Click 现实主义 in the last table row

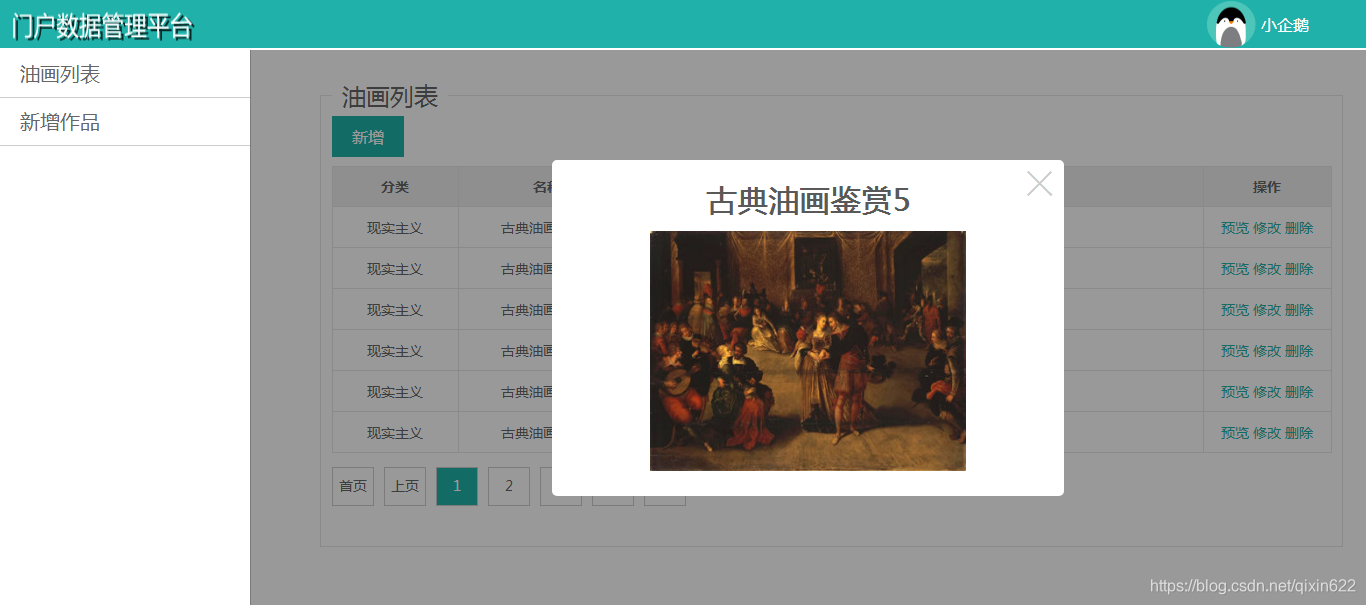(395, 433)
